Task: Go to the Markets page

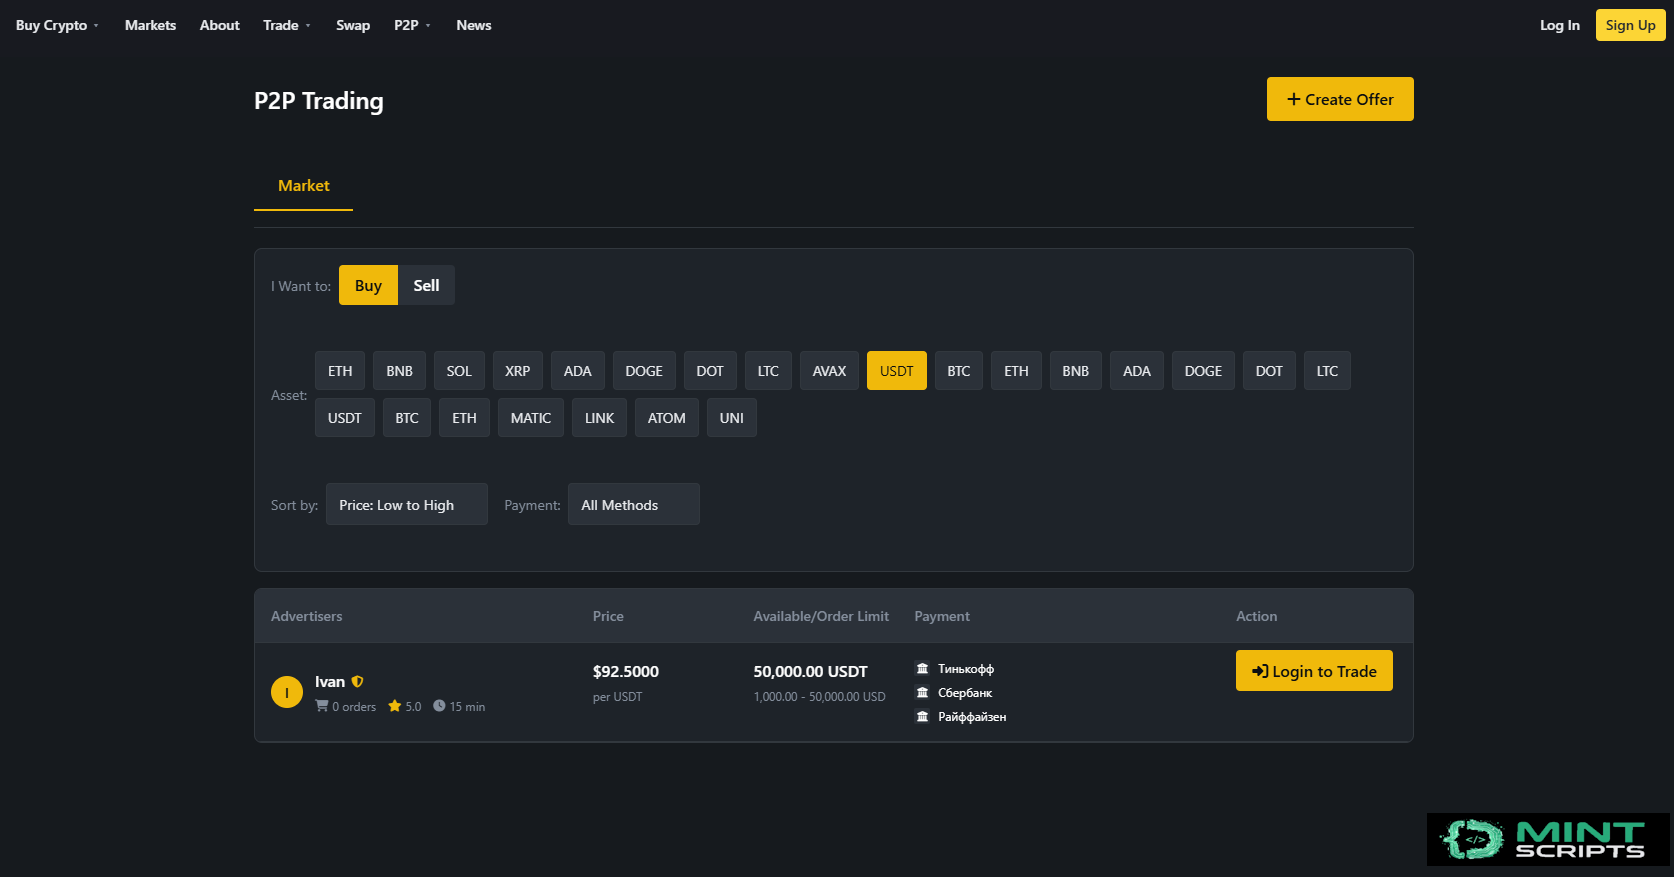Action: (x=150, y=25)
